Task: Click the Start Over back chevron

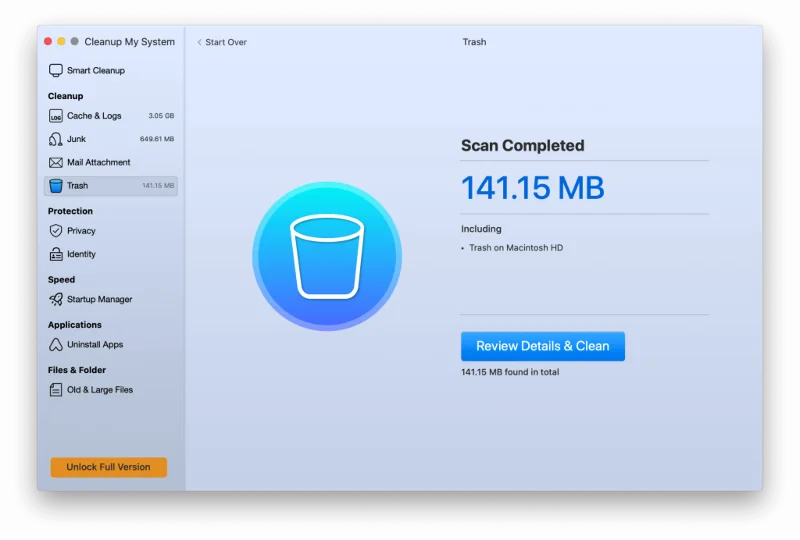Action: [x=199, y=42]
